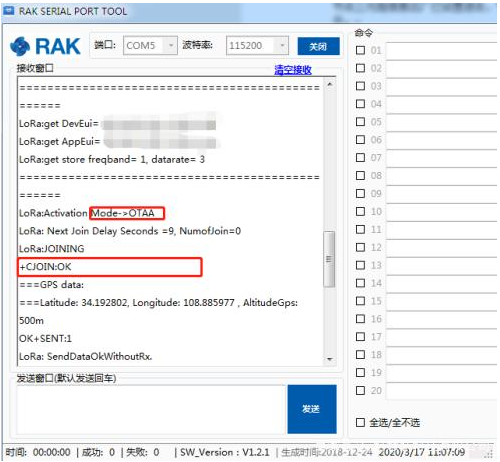Check command checkbox 16
Screen dimensions: 500x462
(360, 319)
